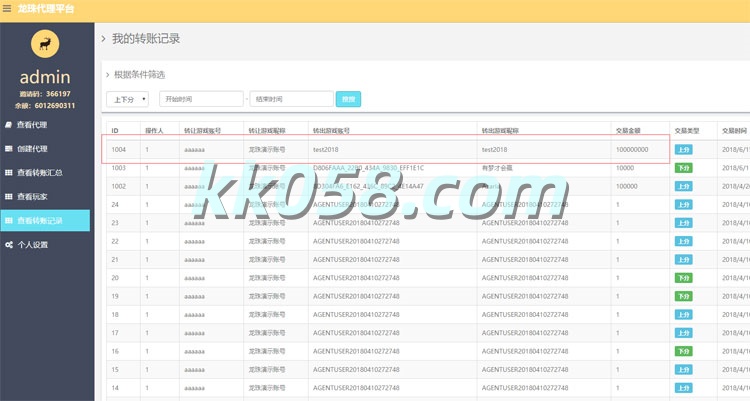Go to 个人设置 menu item
750x401 pixels.
pos(34,245)
